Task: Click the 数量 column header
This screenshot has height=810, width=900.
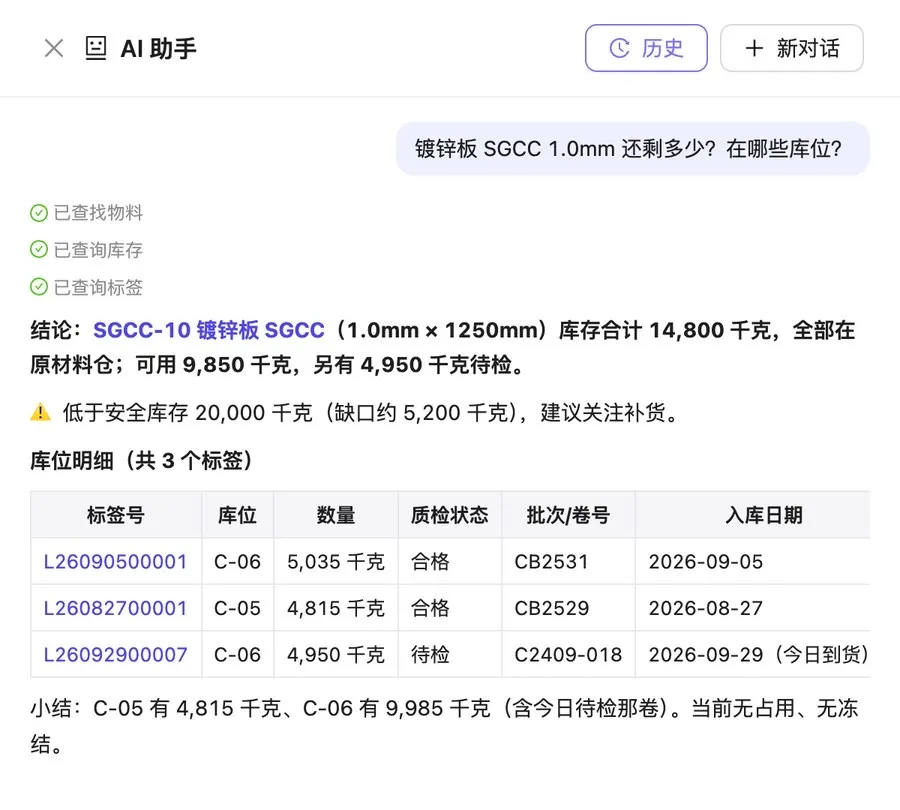Action: point(336,515)
